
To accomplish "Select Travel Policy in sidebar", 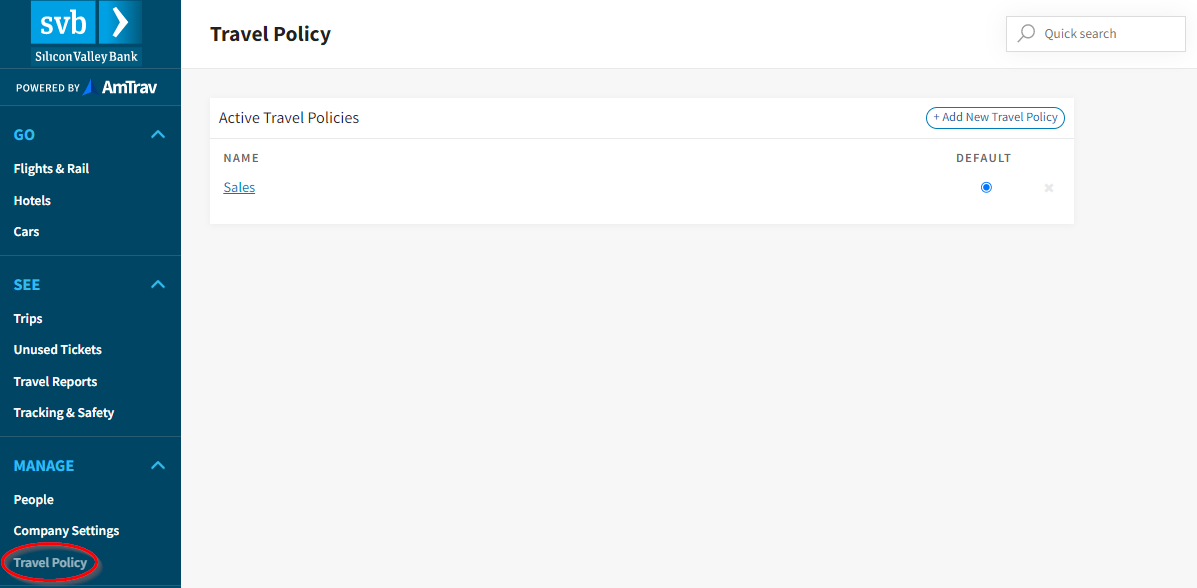I will tap(50, 564).
